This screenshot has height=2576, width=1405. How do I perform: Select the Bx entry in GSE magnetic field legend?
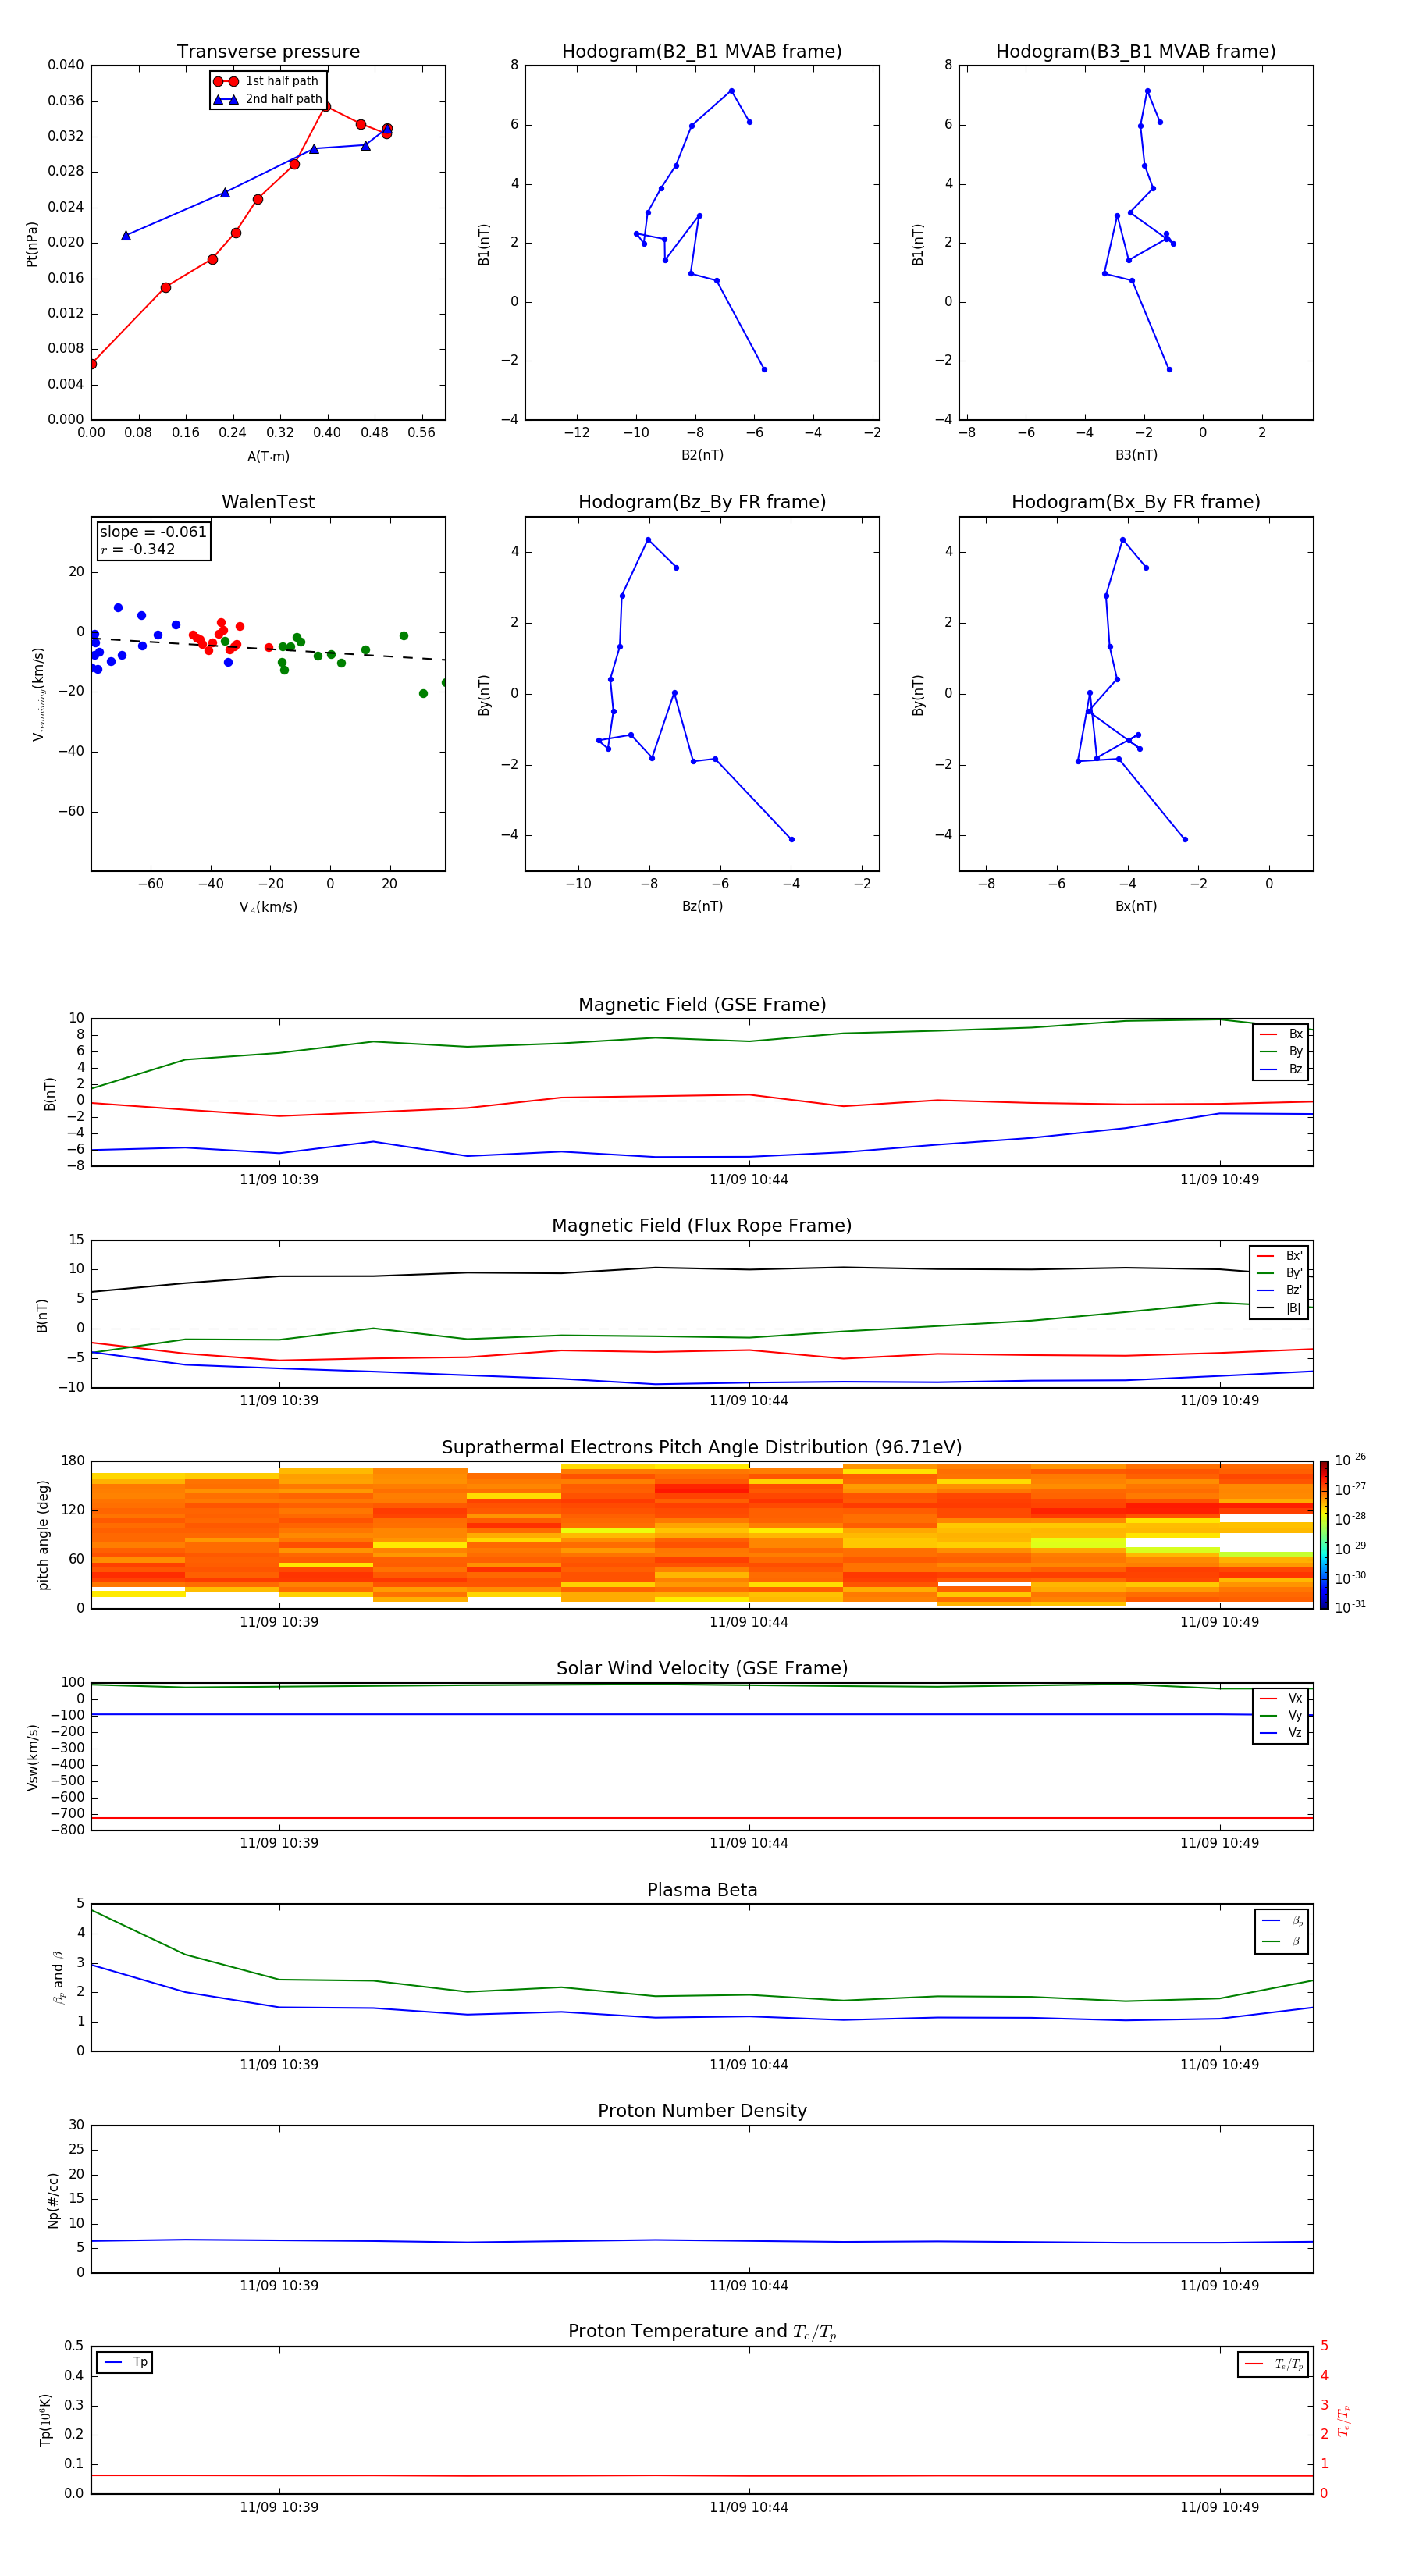[x=1281, y=1034]
